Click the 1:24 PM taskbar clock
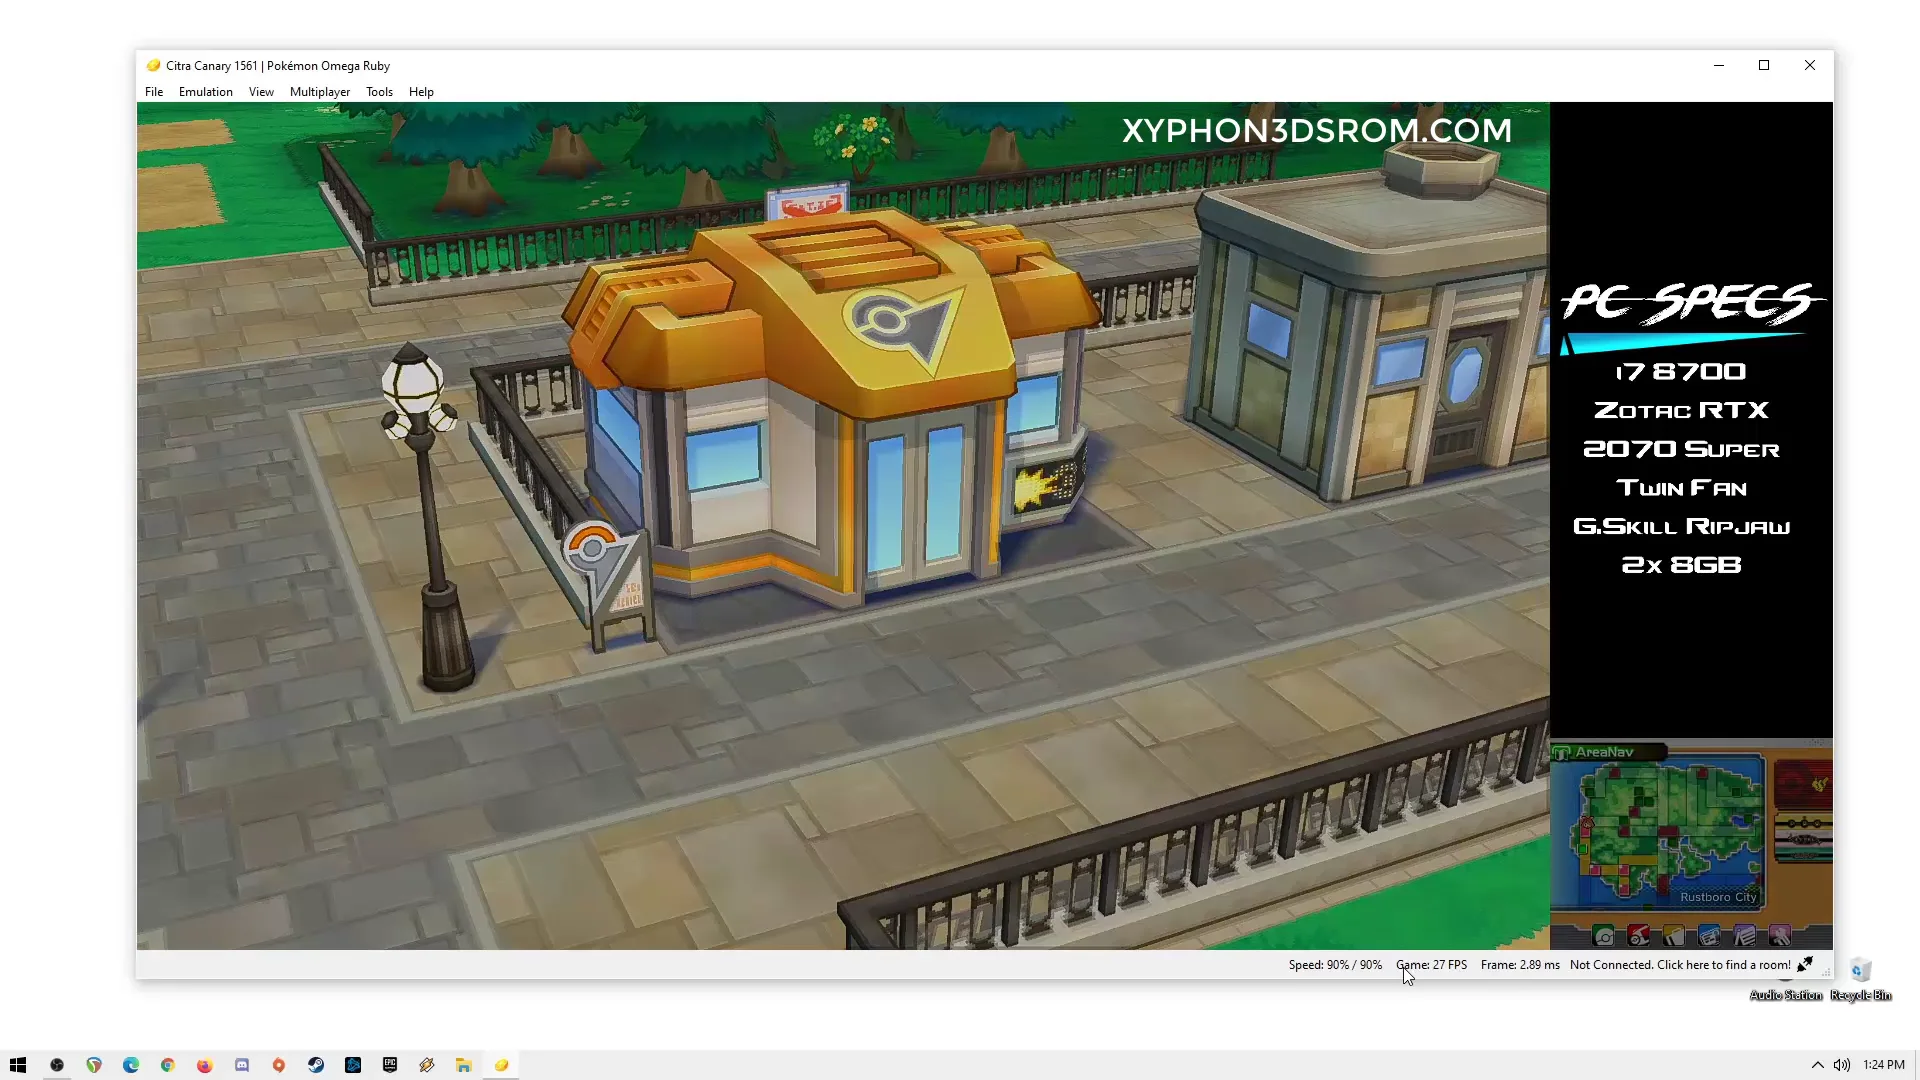This screenshot has width=1920, height=1080. [1884, 1065]
